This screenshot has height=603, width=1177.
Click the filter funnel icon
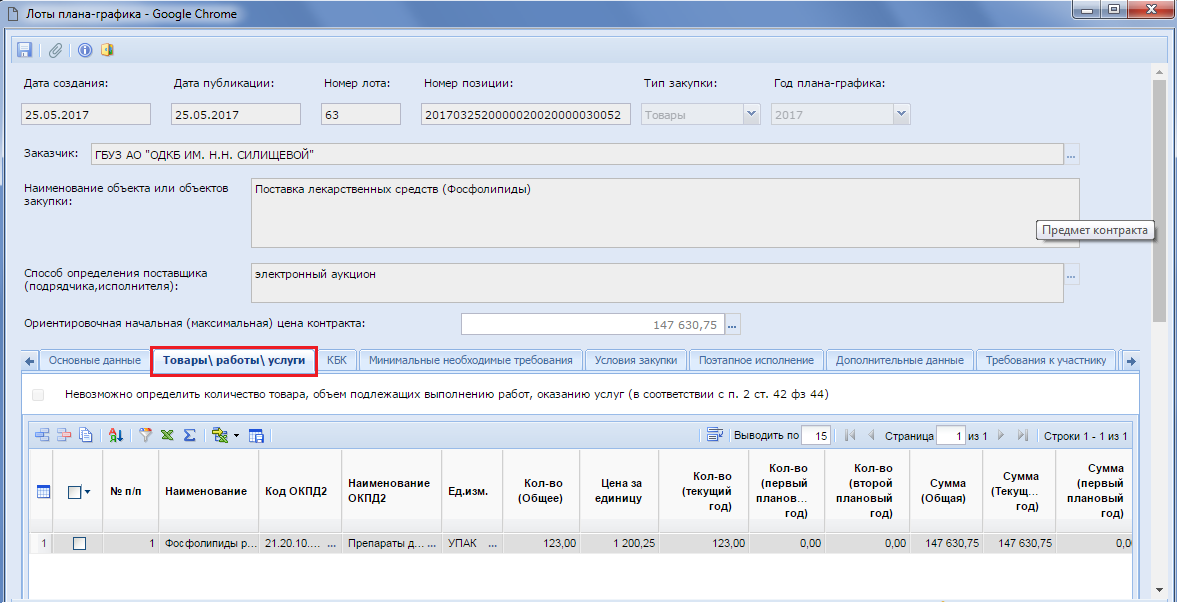[x=145, y=435]
